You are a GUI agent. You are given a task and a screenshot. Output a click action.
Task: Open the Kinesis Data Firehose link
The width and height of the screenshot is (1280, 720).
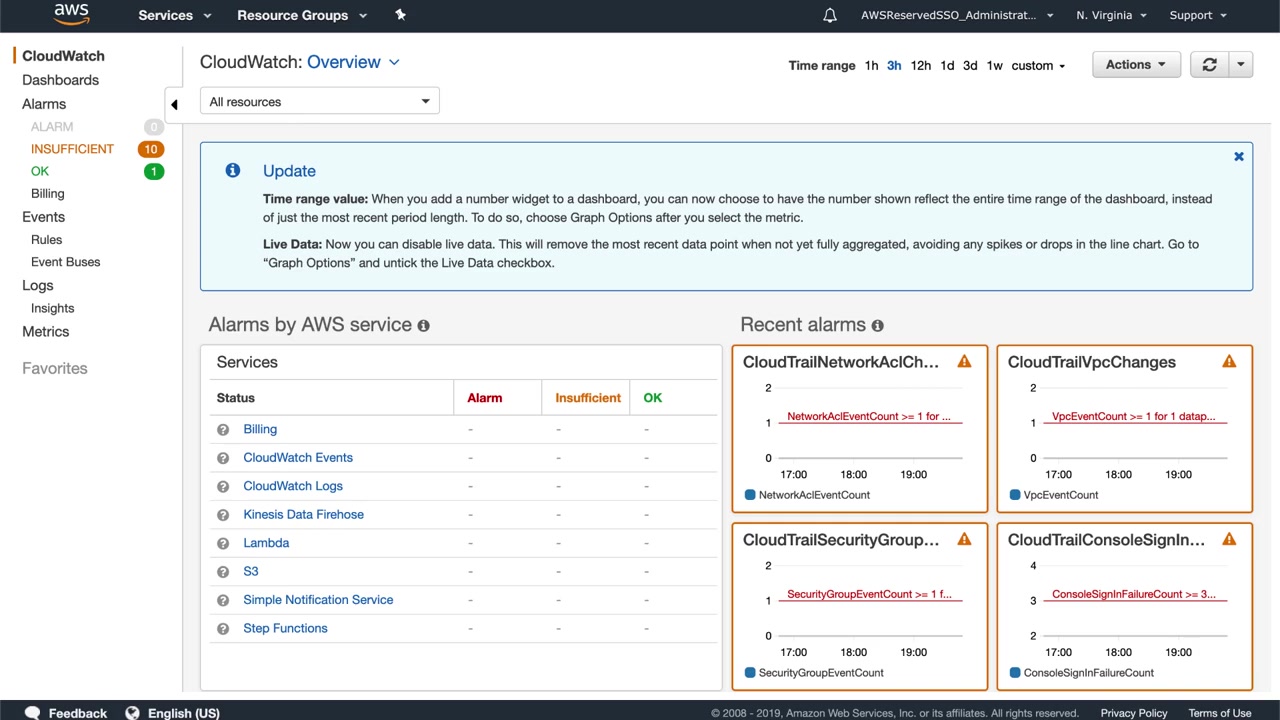(x=303, y=514)
